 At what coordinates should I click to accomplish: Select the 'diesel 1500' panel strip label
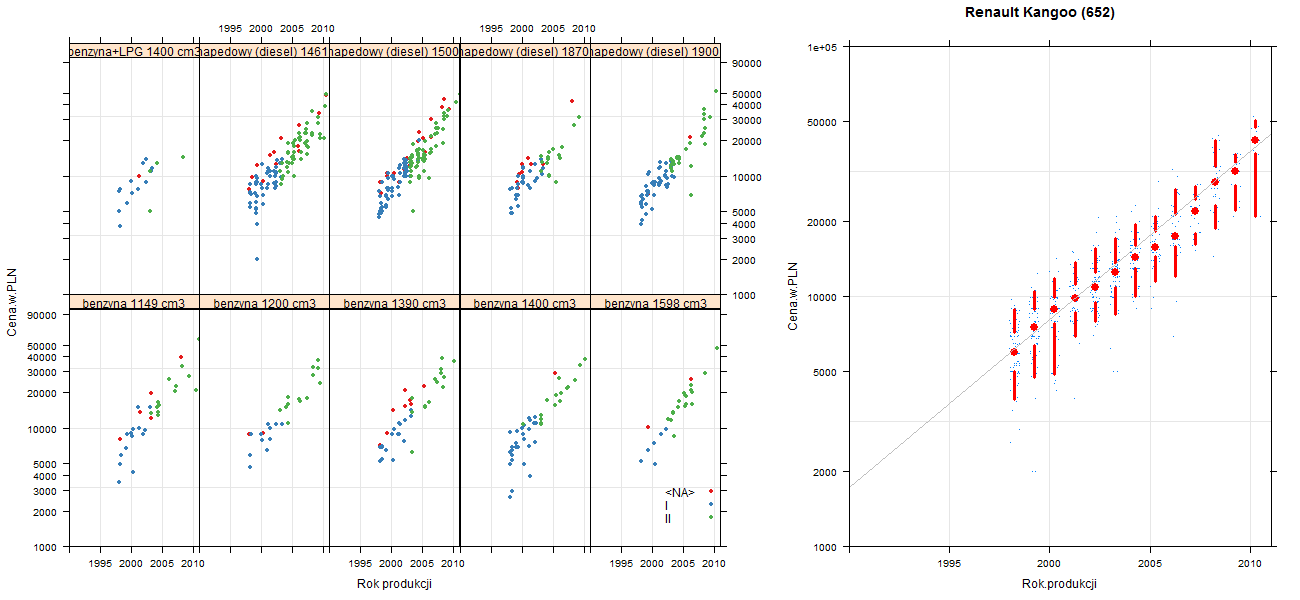[394, 51]
